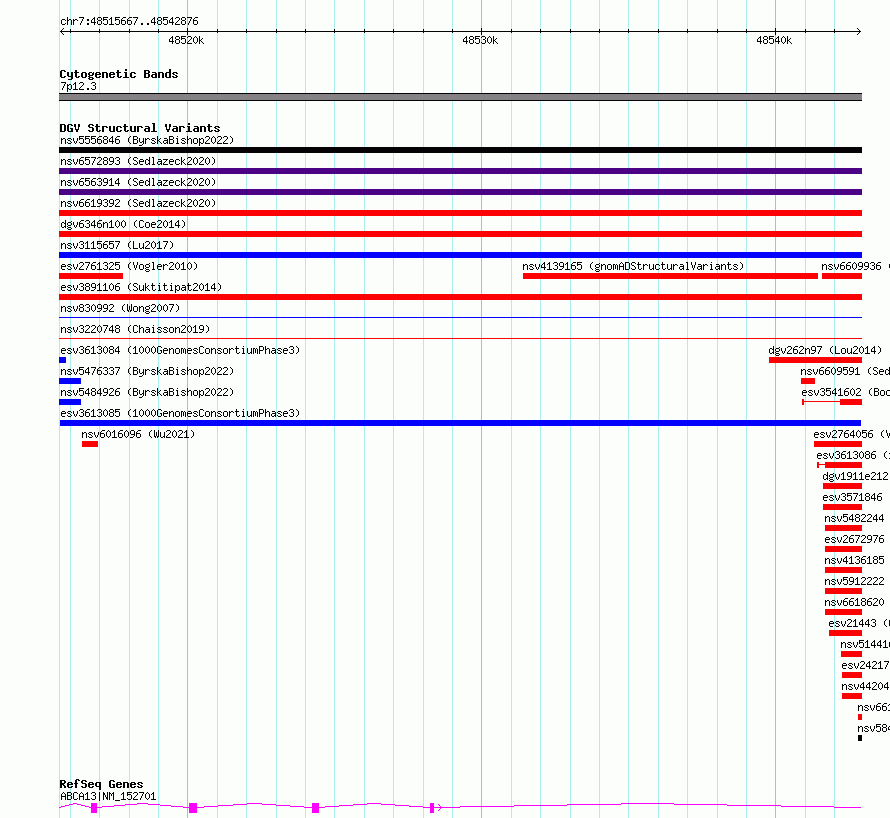
Task: Open the DGV Structural Variants track title
Action: 140,128
